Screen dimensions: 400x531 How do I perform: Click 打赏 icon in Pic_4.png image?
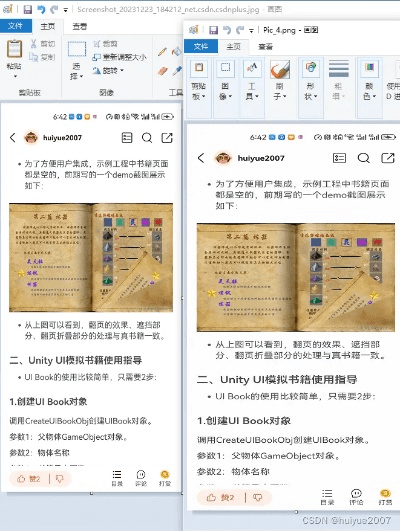(385, 497)
